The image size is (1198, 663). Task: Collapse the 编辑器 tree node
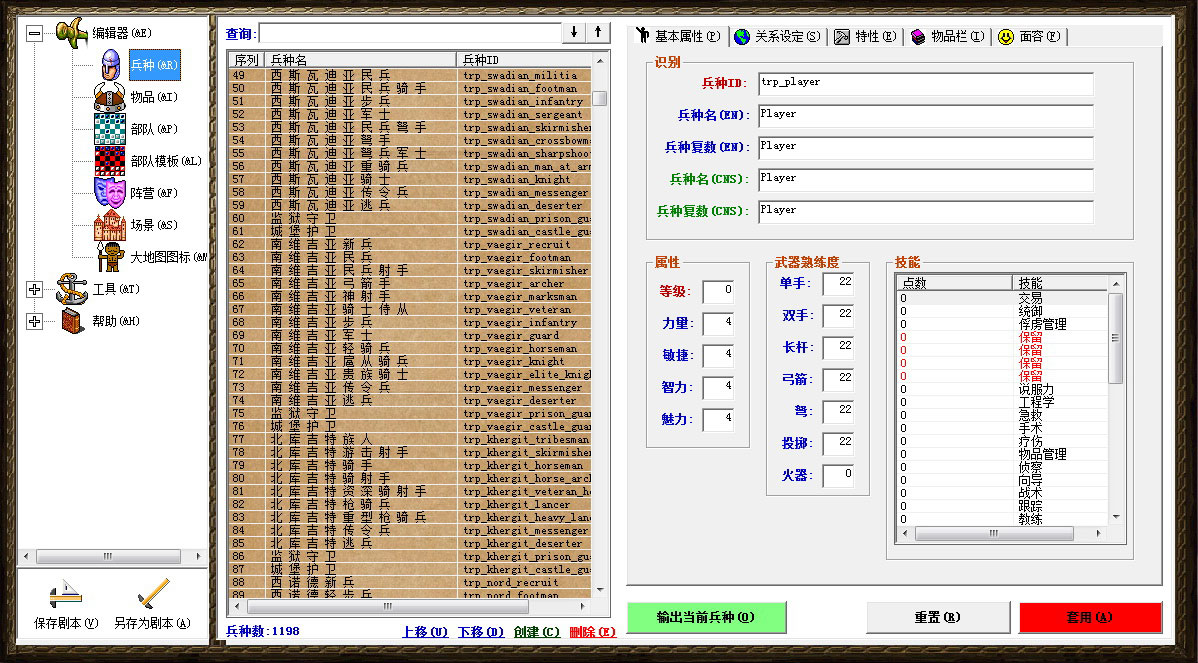click(35, 33)
